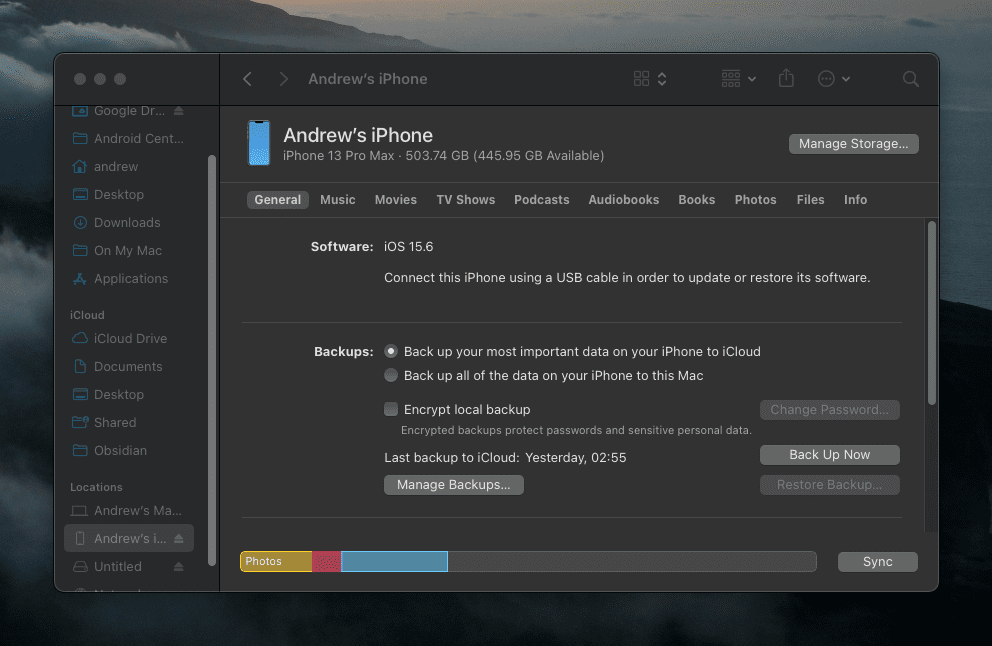Go forward with the right chevron arrow
The image size is (992, 646).
[283, 79]
